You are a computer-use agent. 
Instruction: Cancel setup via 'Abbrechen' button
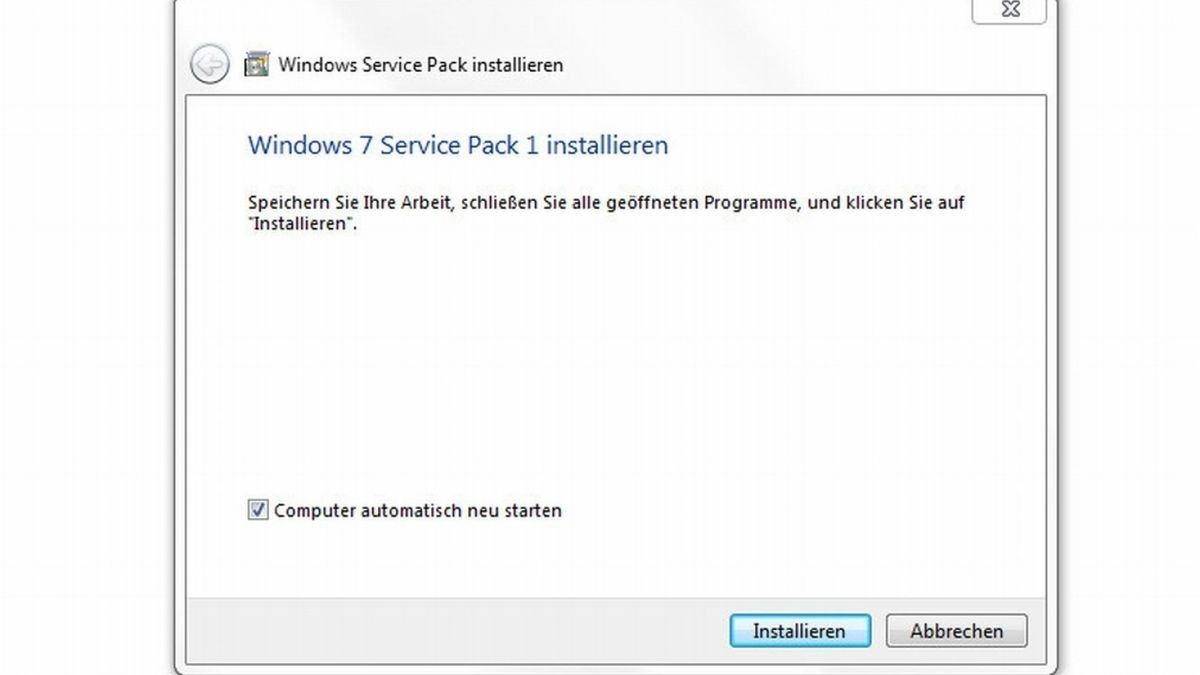pyautogui.click(x=955, y=631)
